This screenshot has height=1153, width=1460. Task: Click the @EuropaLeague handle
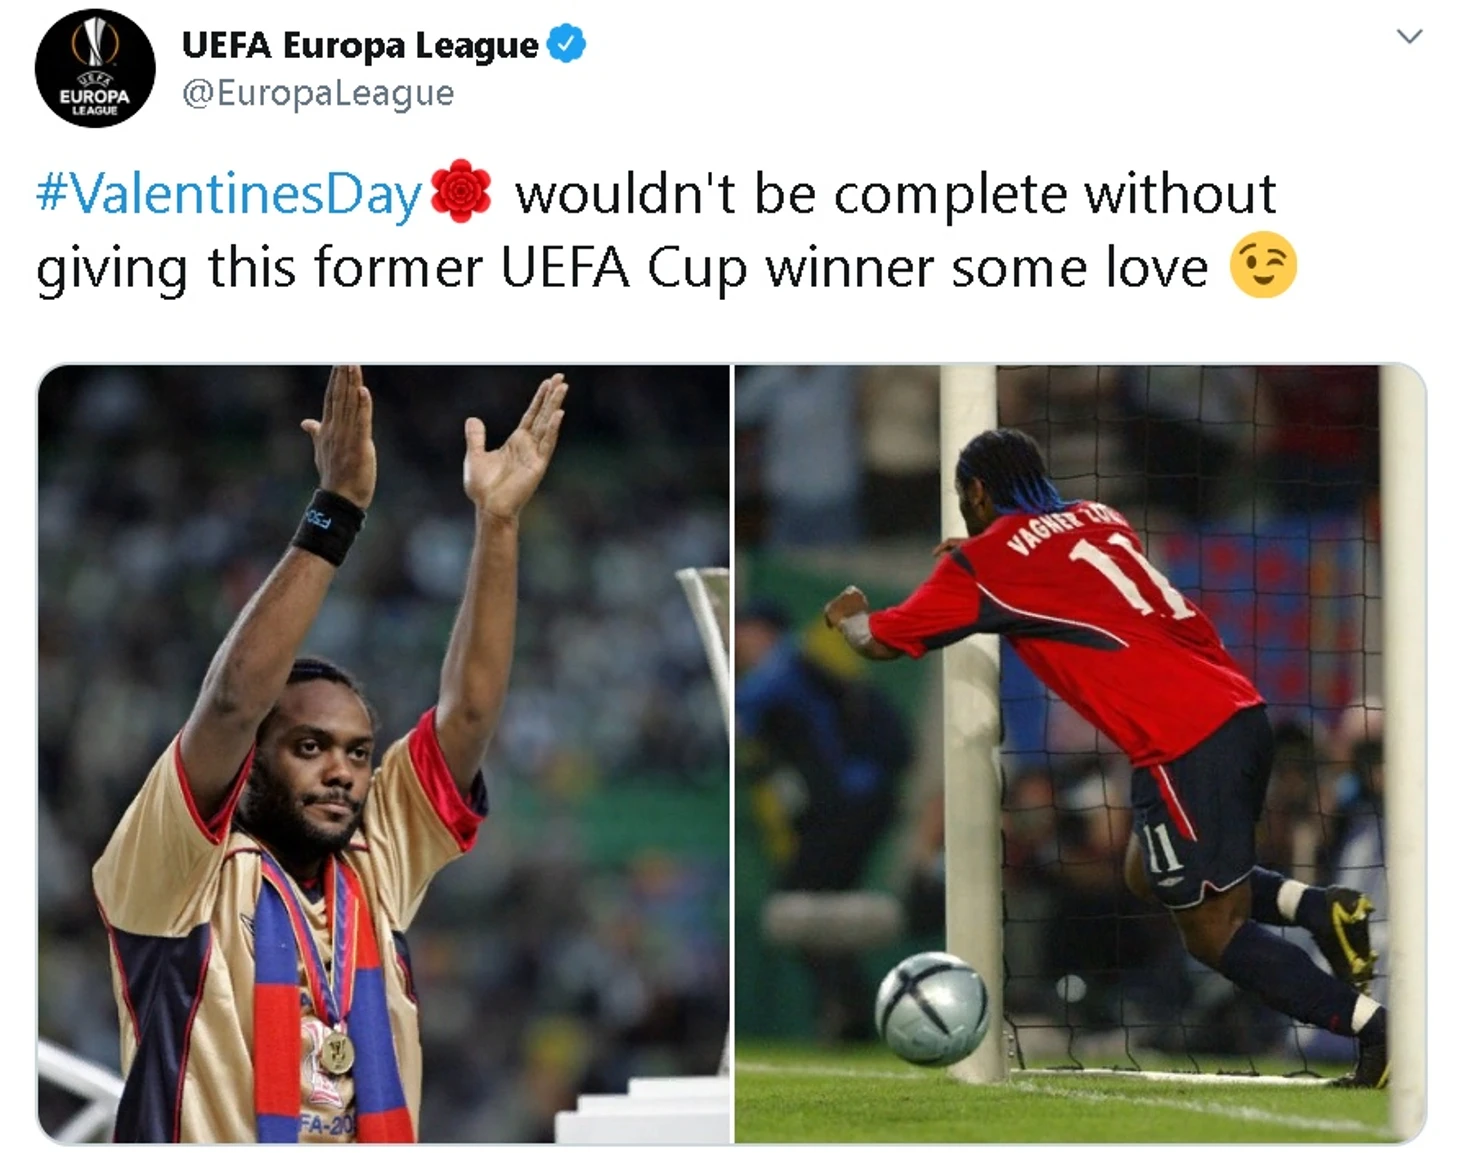coord(318,93)
